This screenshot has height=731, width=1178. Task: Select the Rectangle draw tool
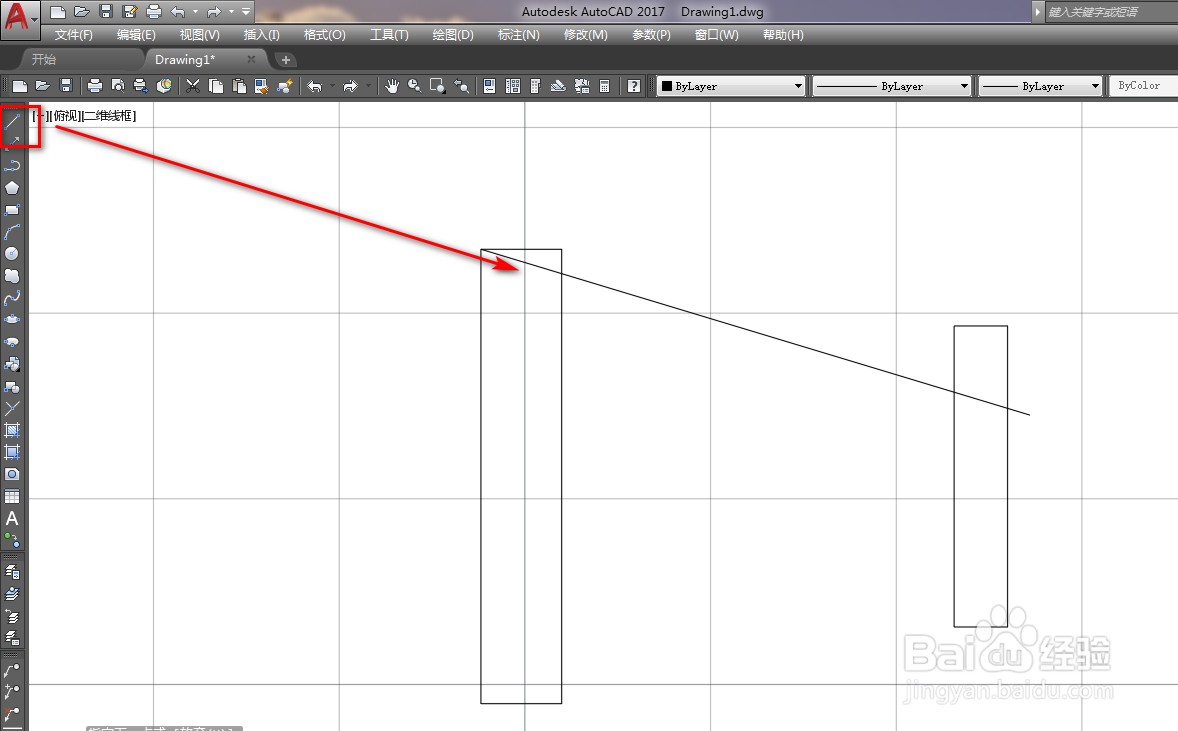[x=12, y=210]
